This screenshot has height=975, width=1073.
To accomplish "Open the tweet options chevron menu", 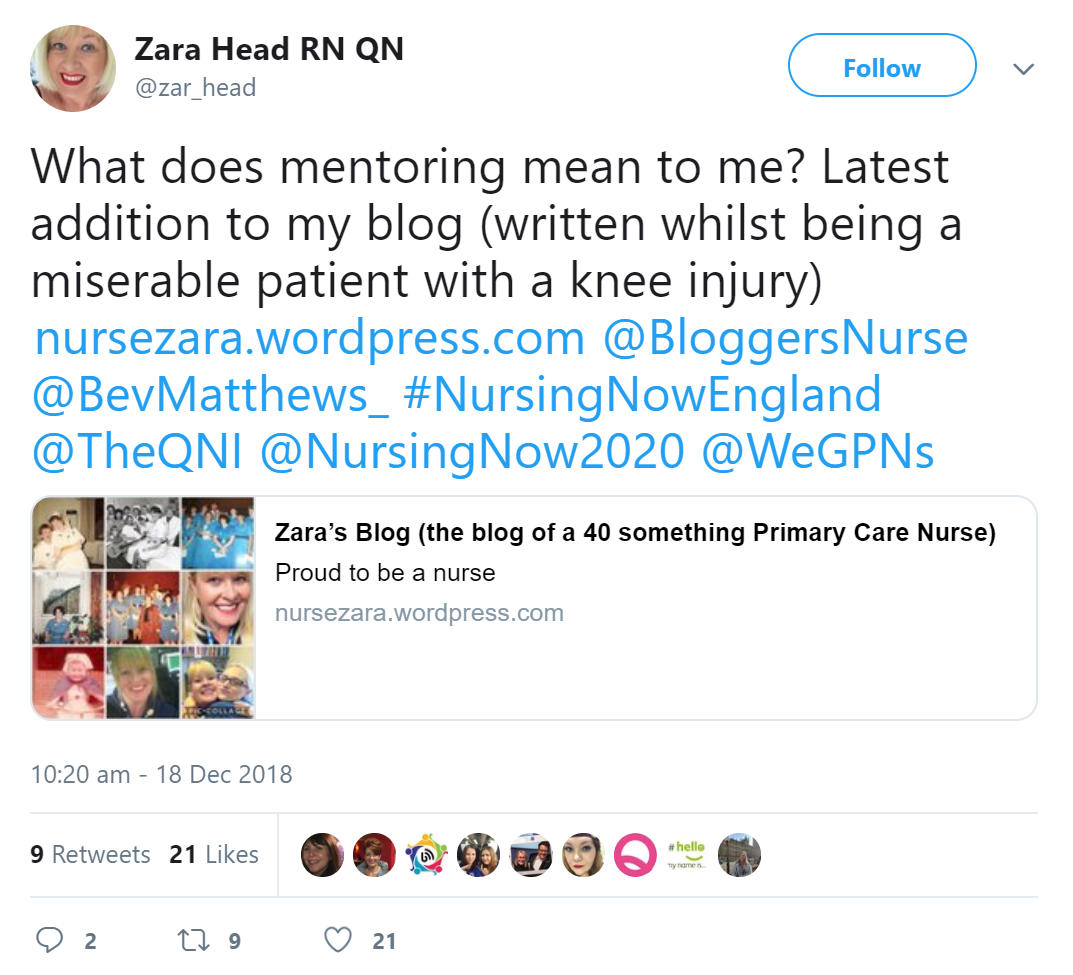I will tap(1023, 68).
